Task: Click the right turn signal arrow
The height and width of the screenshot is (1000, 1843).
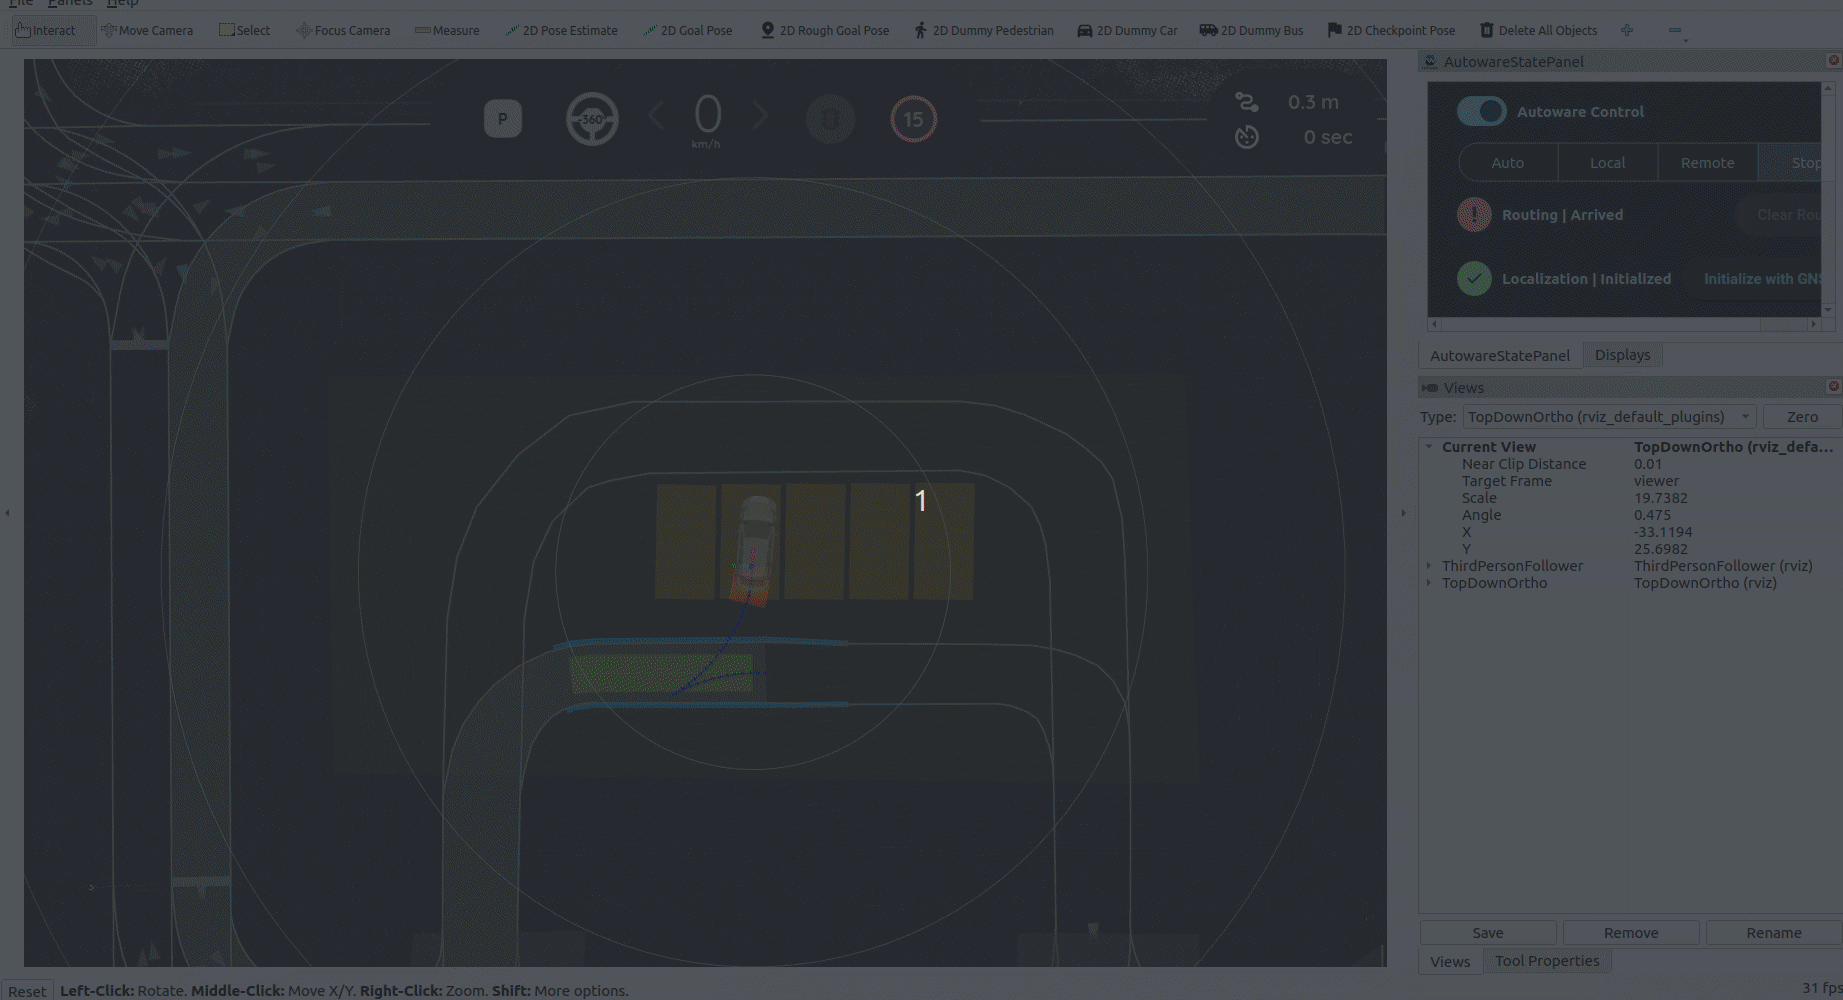Action: pyautogui.click(x=760, y=116)
